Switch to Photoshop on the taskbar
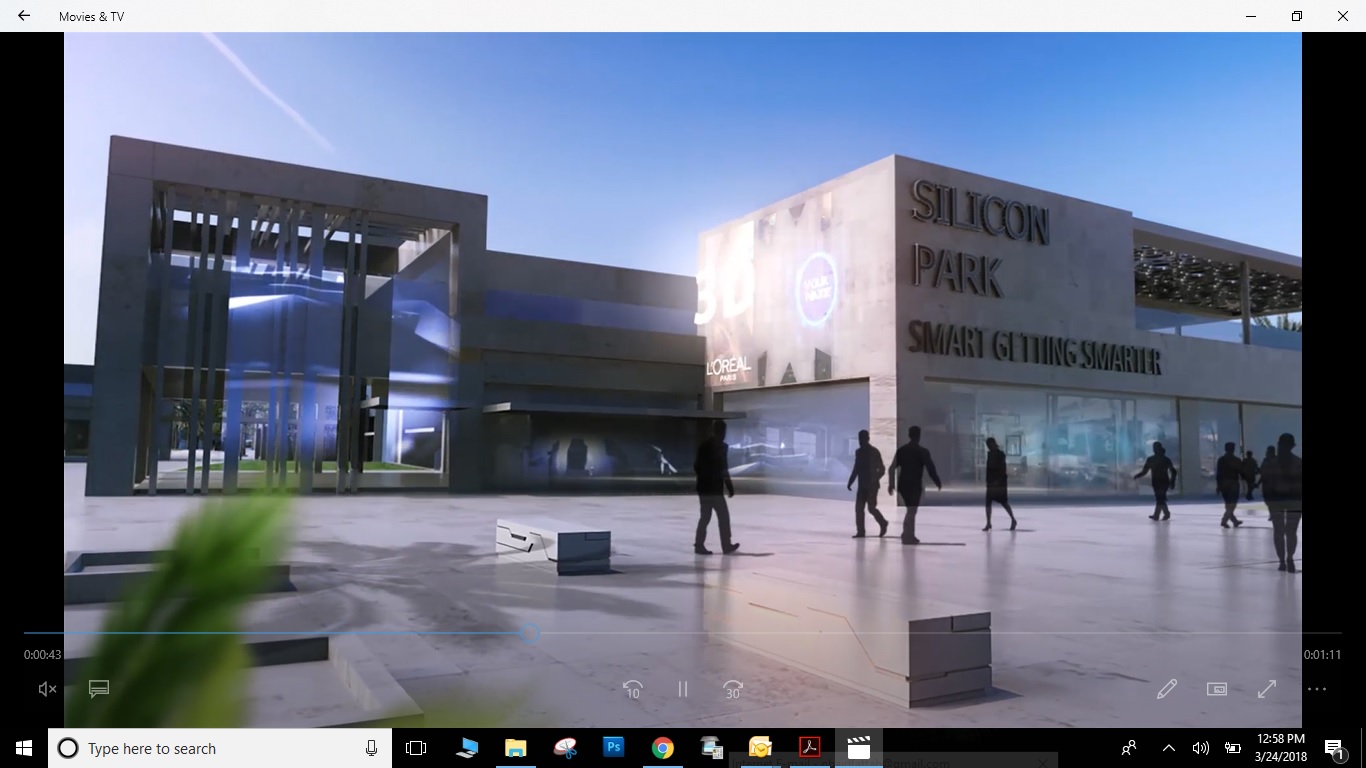The width and height of the screenshot is (1366, 768). (x=614, y=748)
